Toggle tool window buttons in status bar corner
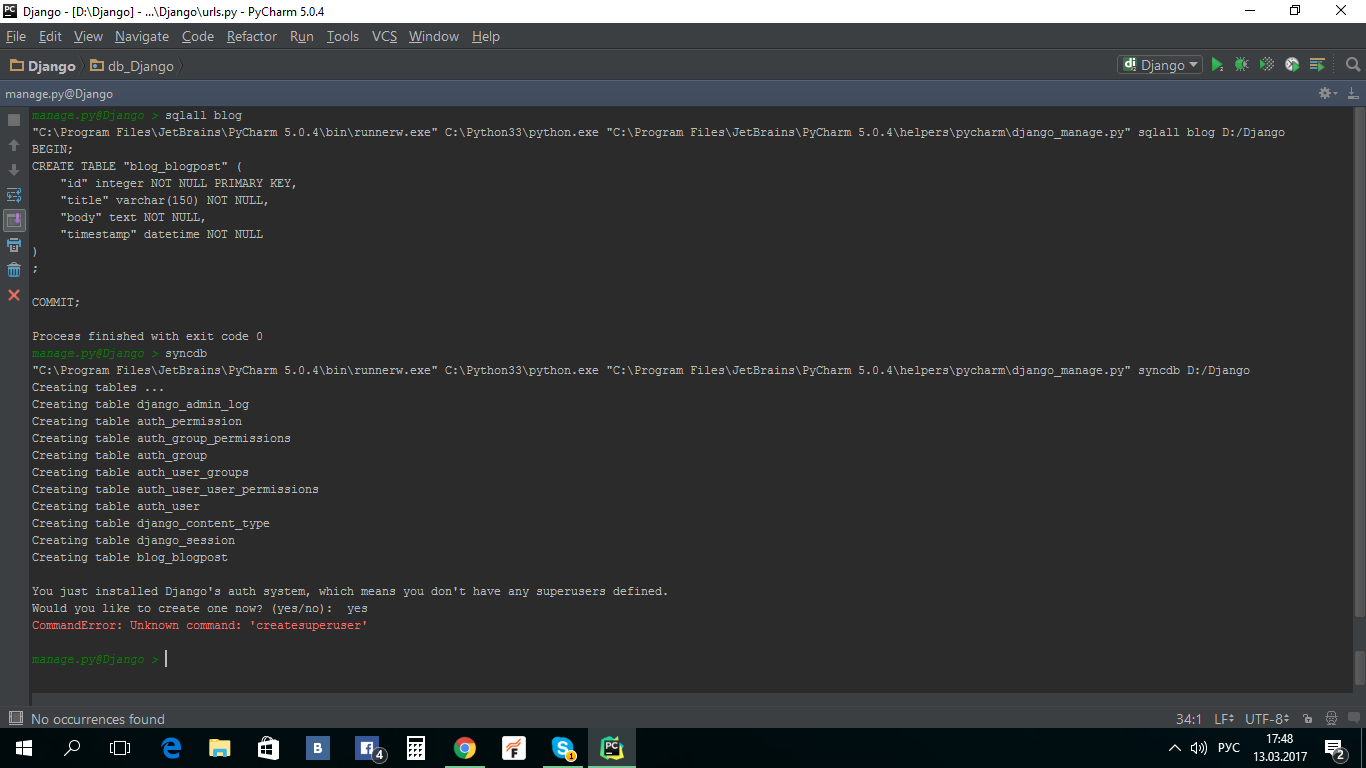 [15, 718]
